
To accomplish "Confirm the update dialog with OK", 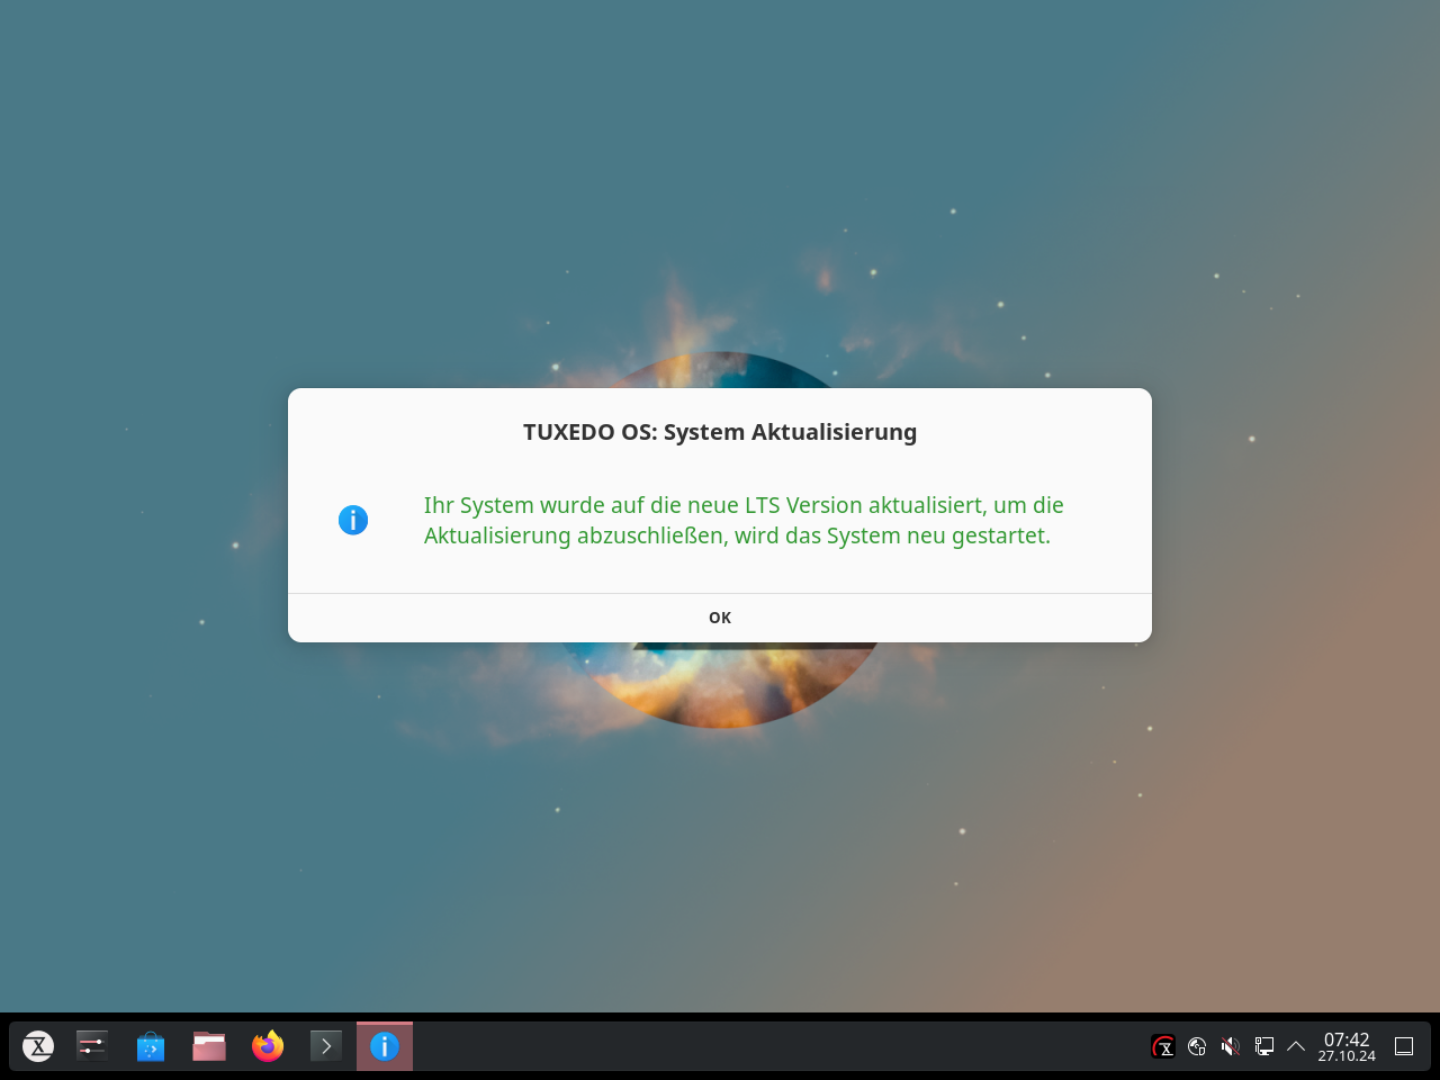I will tap(720, 618).
